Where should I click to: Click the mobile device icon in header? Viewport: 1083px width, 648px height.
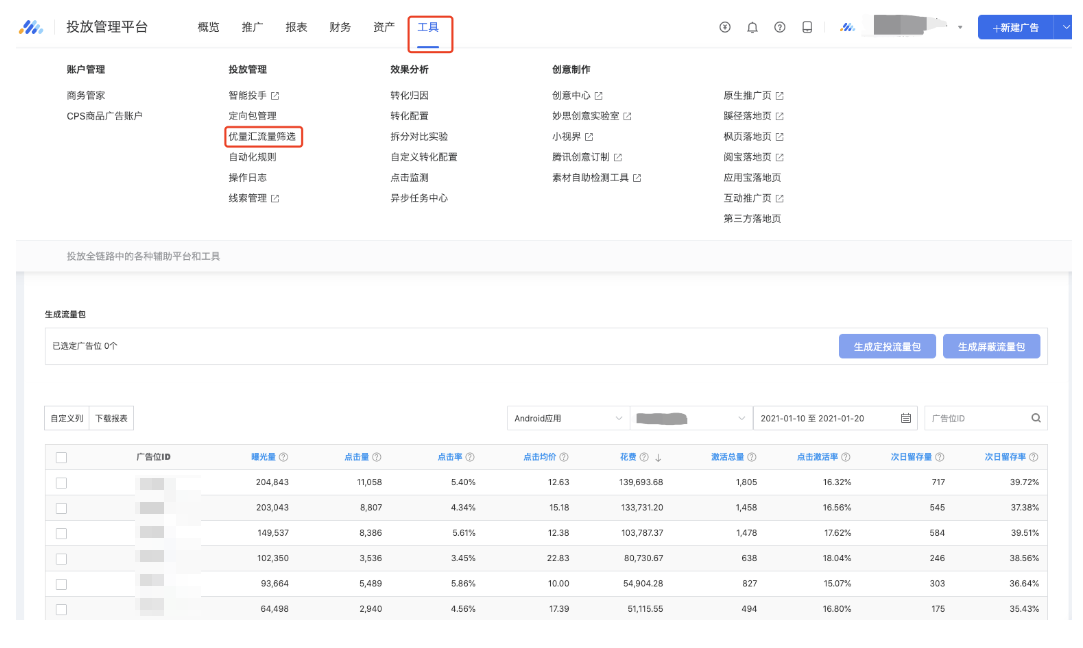(x=807, y=27)
